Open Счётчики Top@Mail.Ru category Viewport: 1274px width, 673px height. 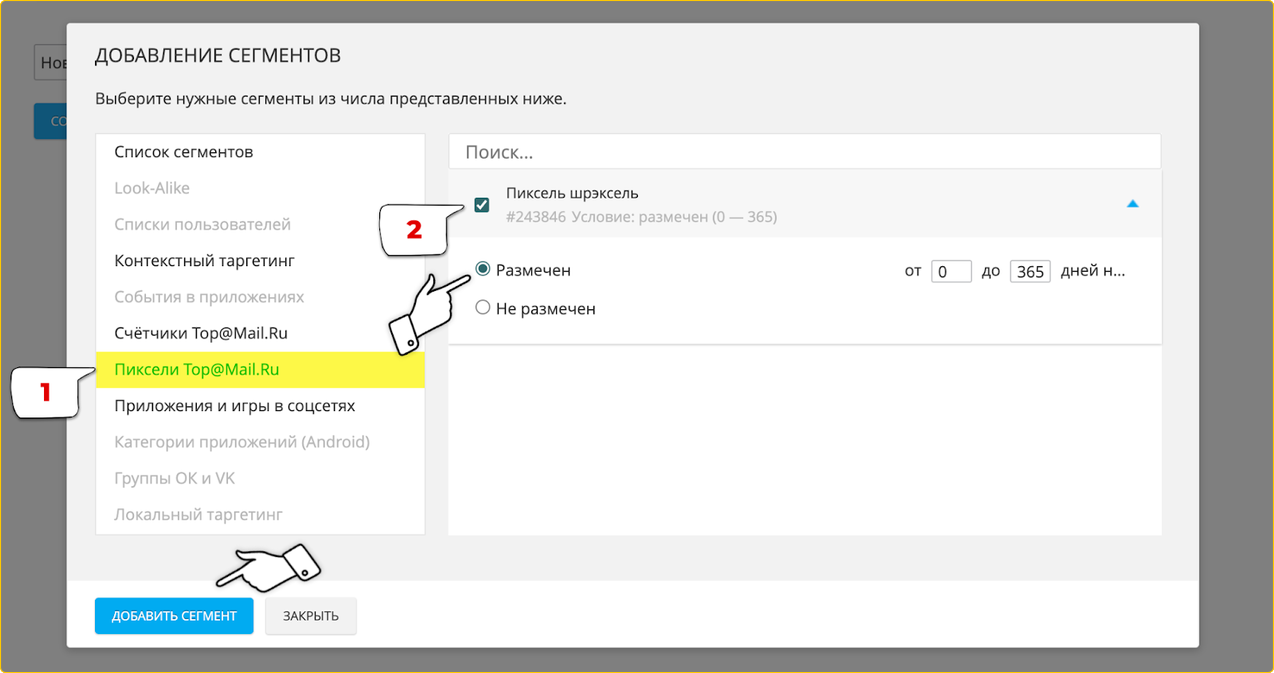pos(201,333)
